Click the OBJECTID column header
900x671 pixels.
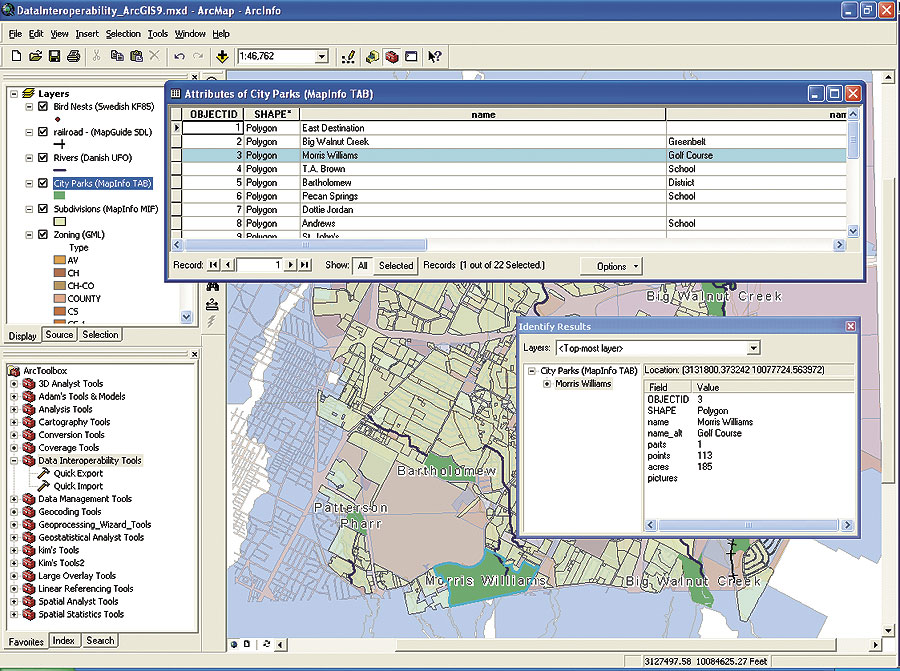(213, 114)
